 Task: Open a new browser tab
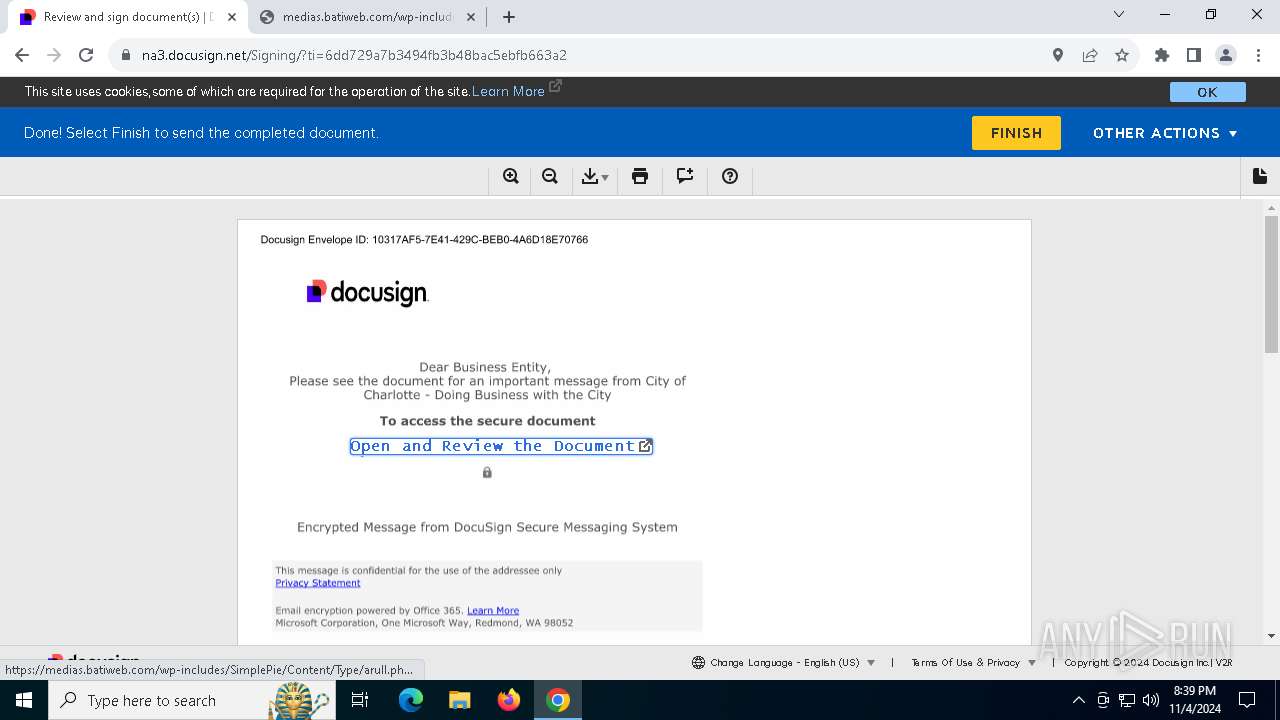pos(509,17)
